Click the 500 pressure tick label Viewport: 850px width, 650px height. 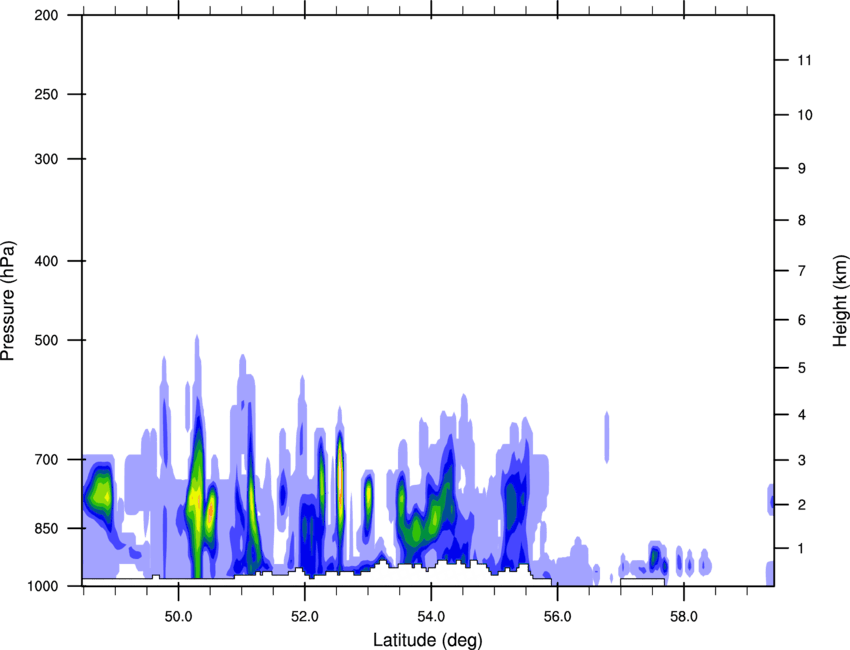pyautogui.click(x=47, y=340)
